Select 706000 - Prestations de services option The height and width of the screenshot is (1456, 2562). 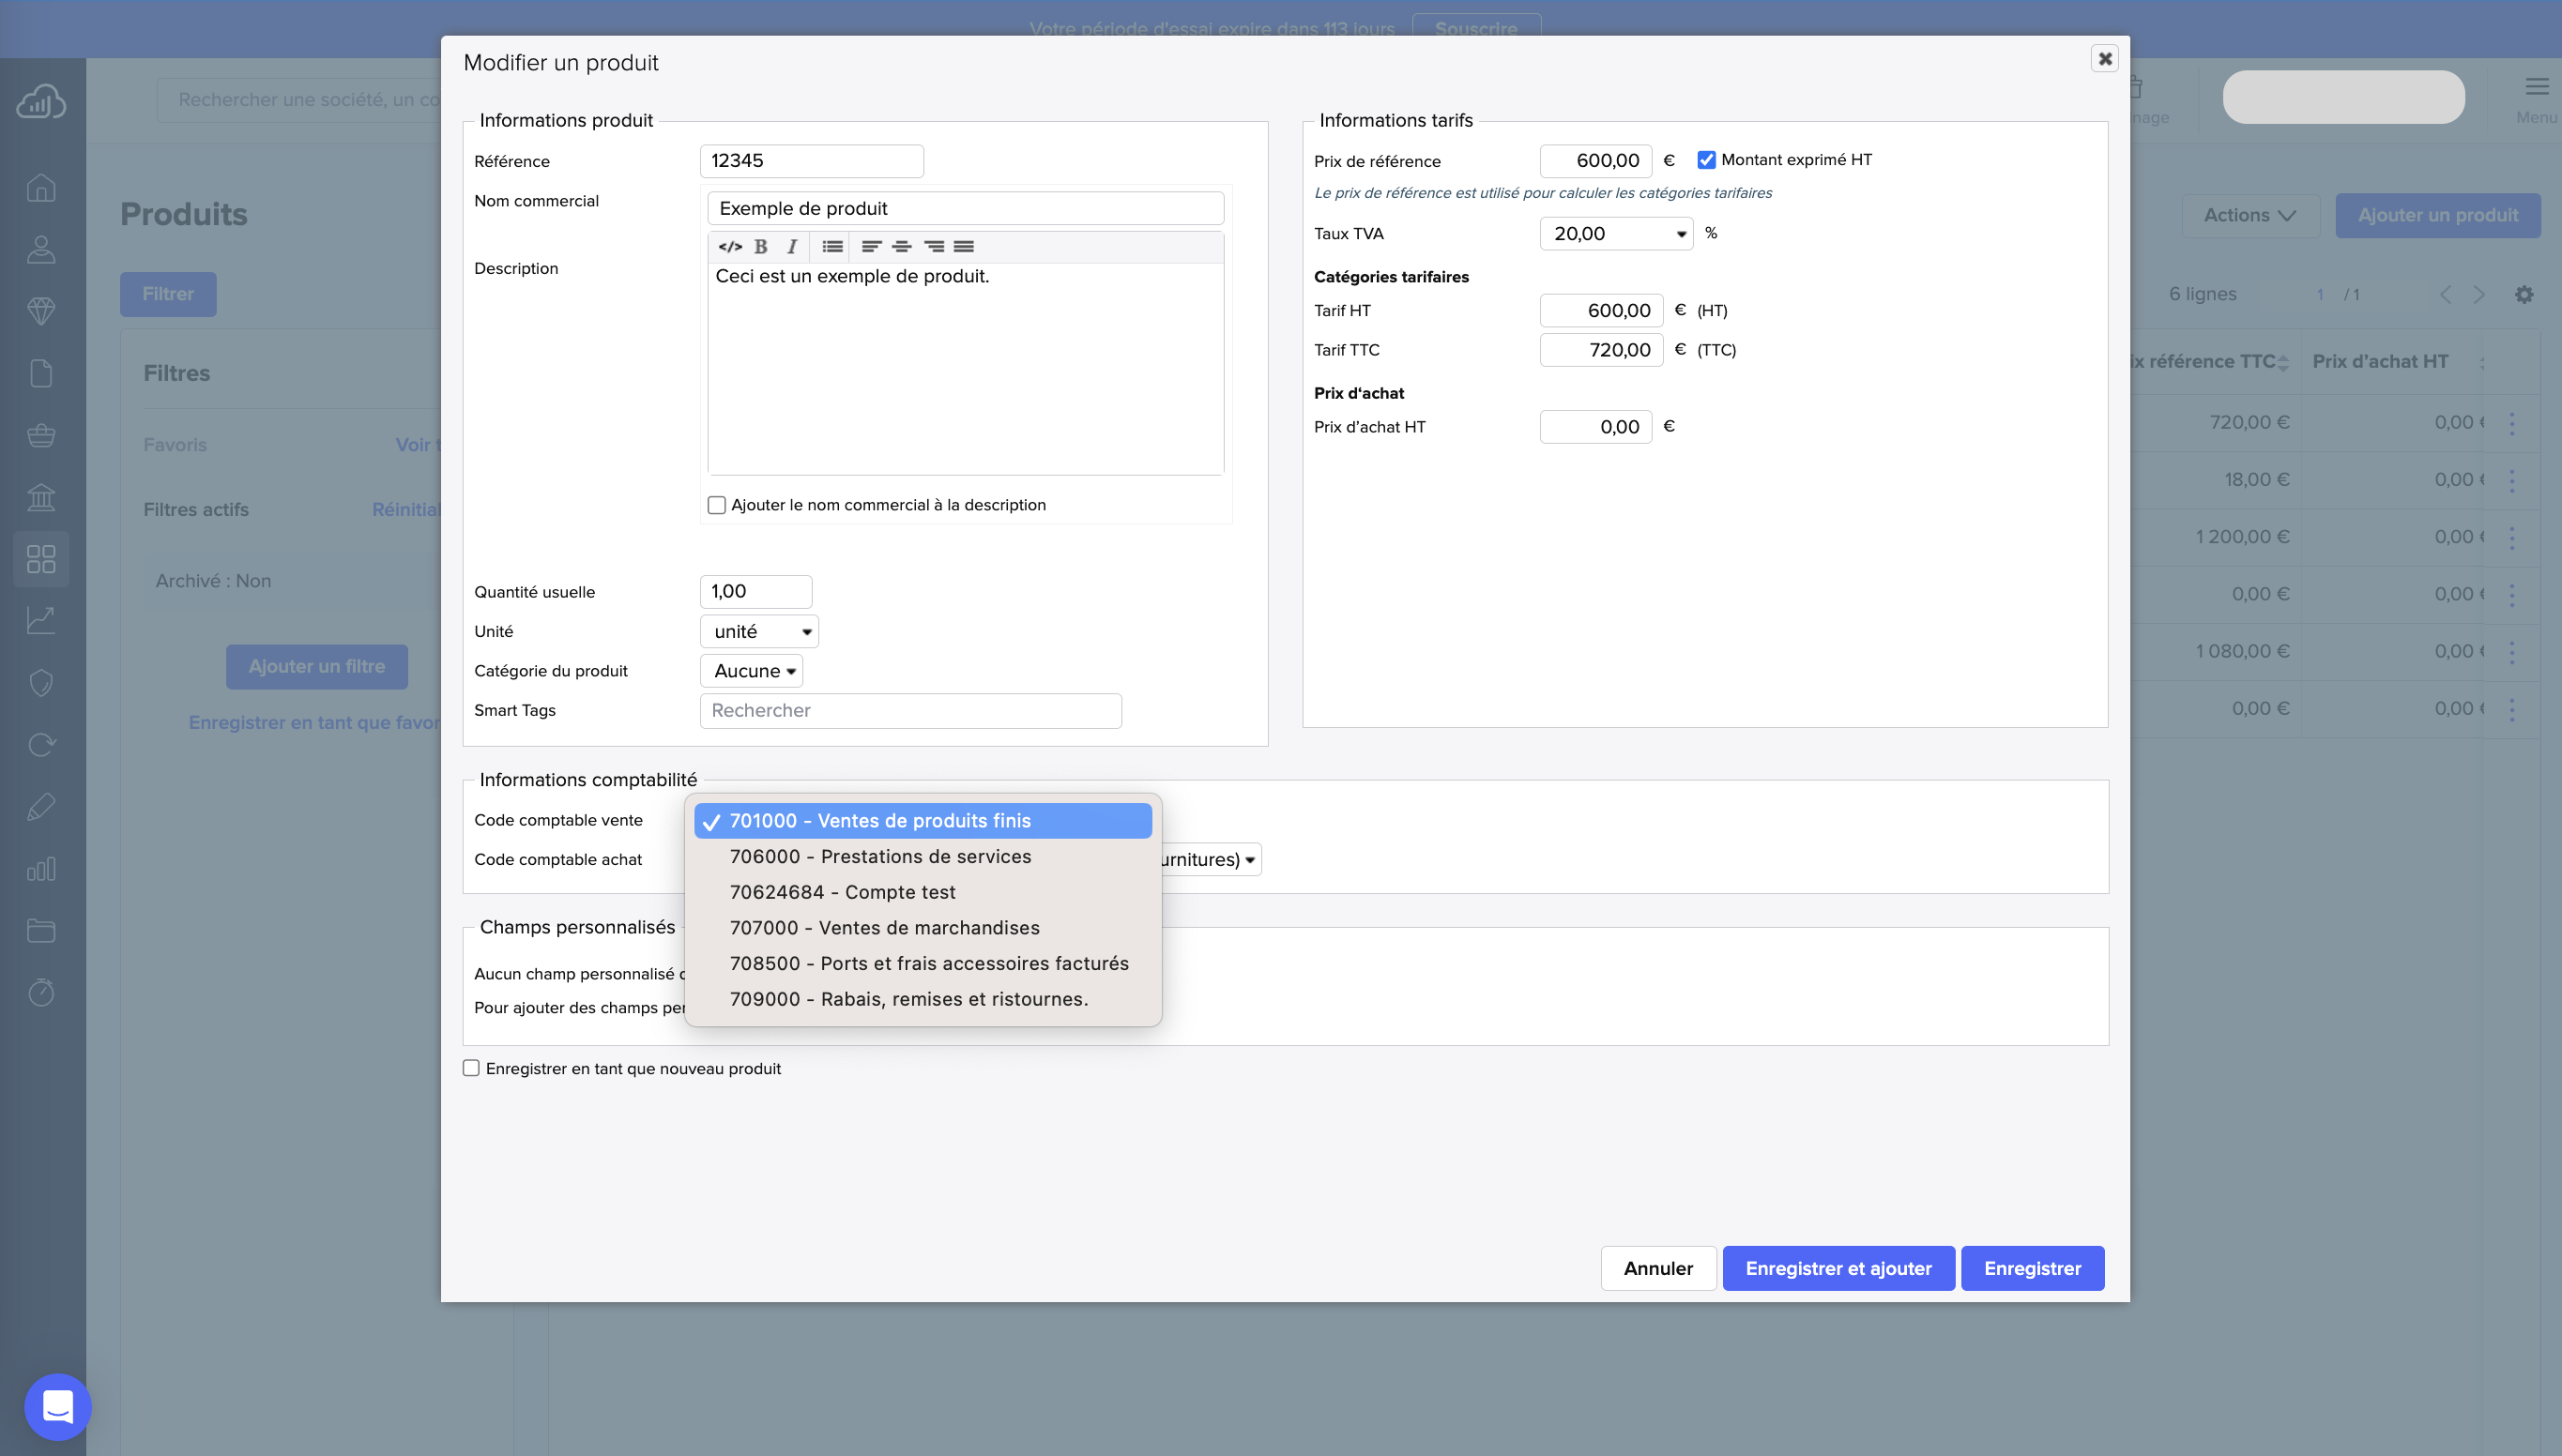[x=880, y=856]
